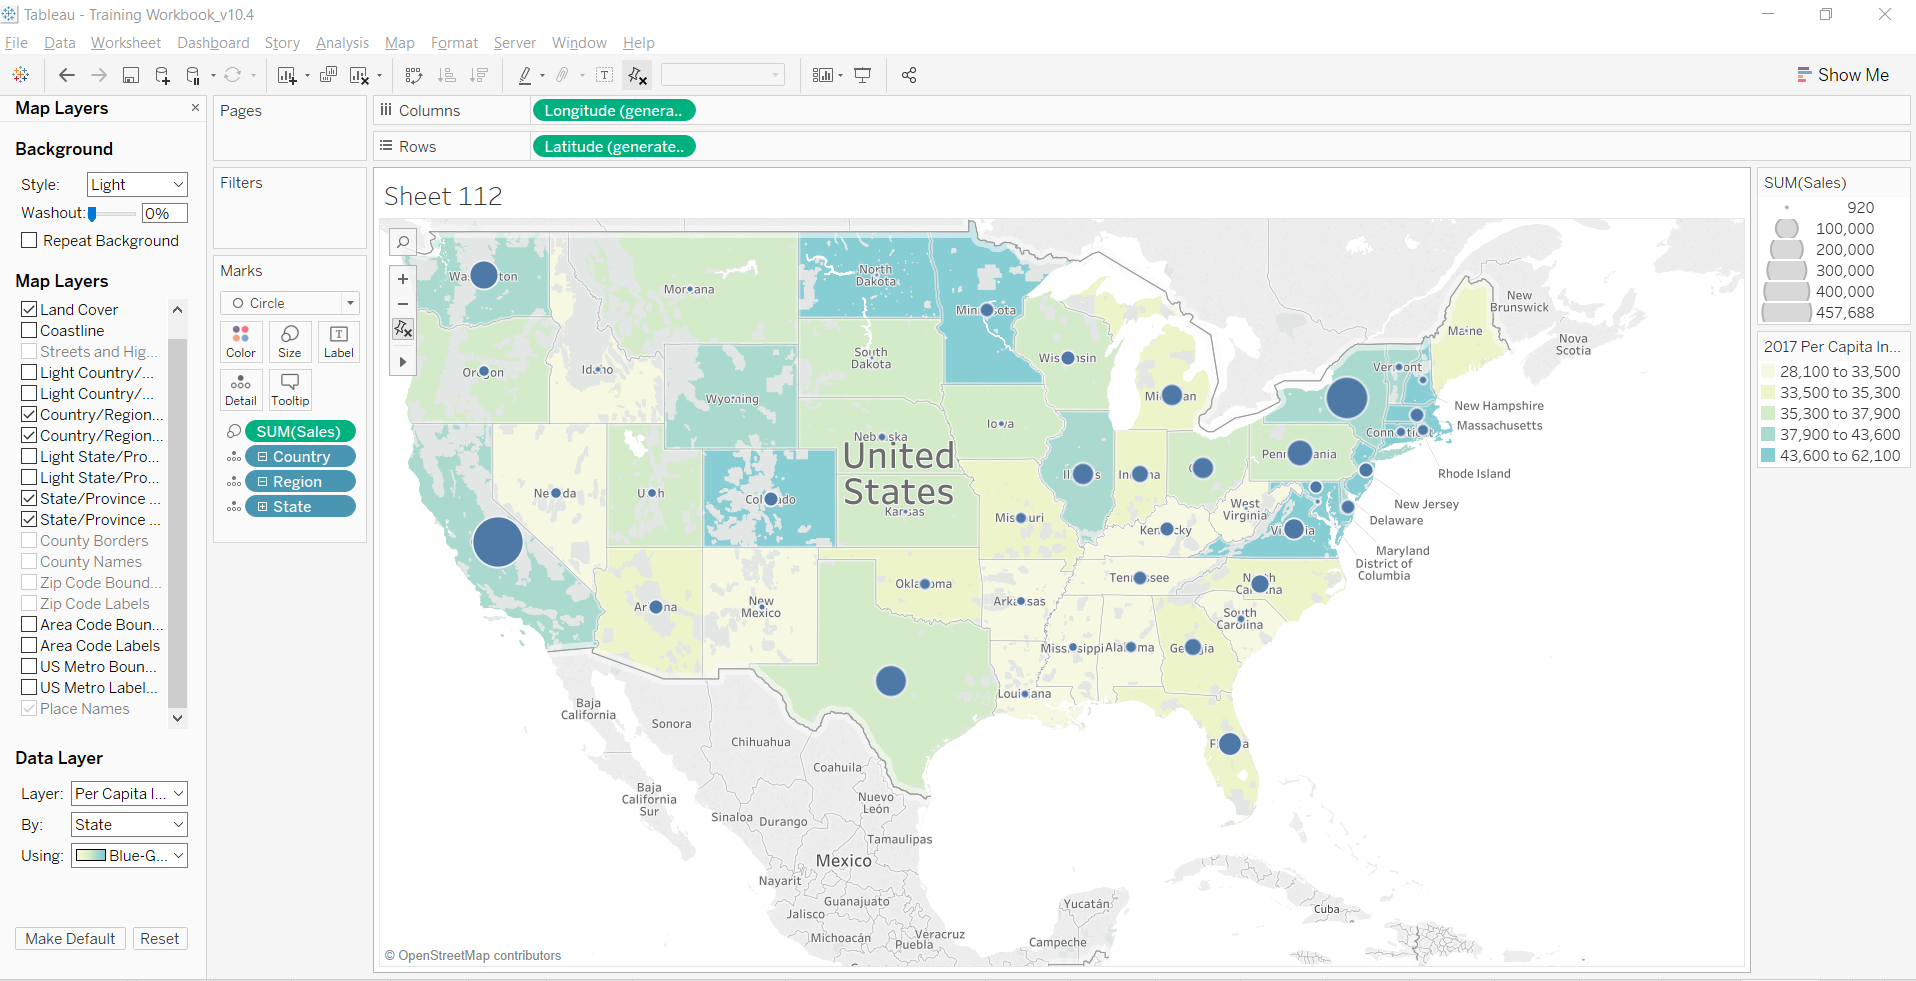1916x981 pixels.
Task: Toggle the Area Code Boun... checkbox
Action: (x=29, y=624)
